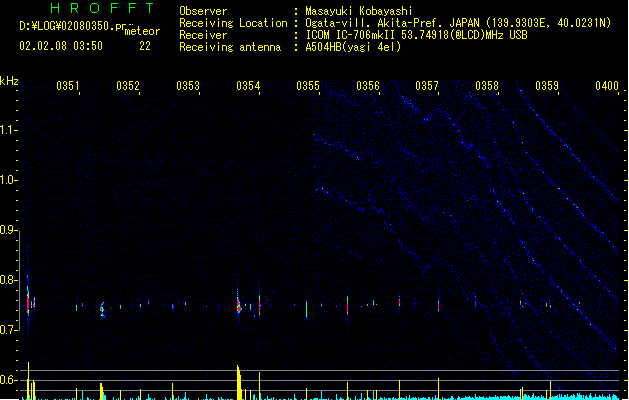Click location text Ogata-vill. Akita-Pref. JAPAN
The width and height of the screenshot is (629, 400).
click(x=392, y=23)
